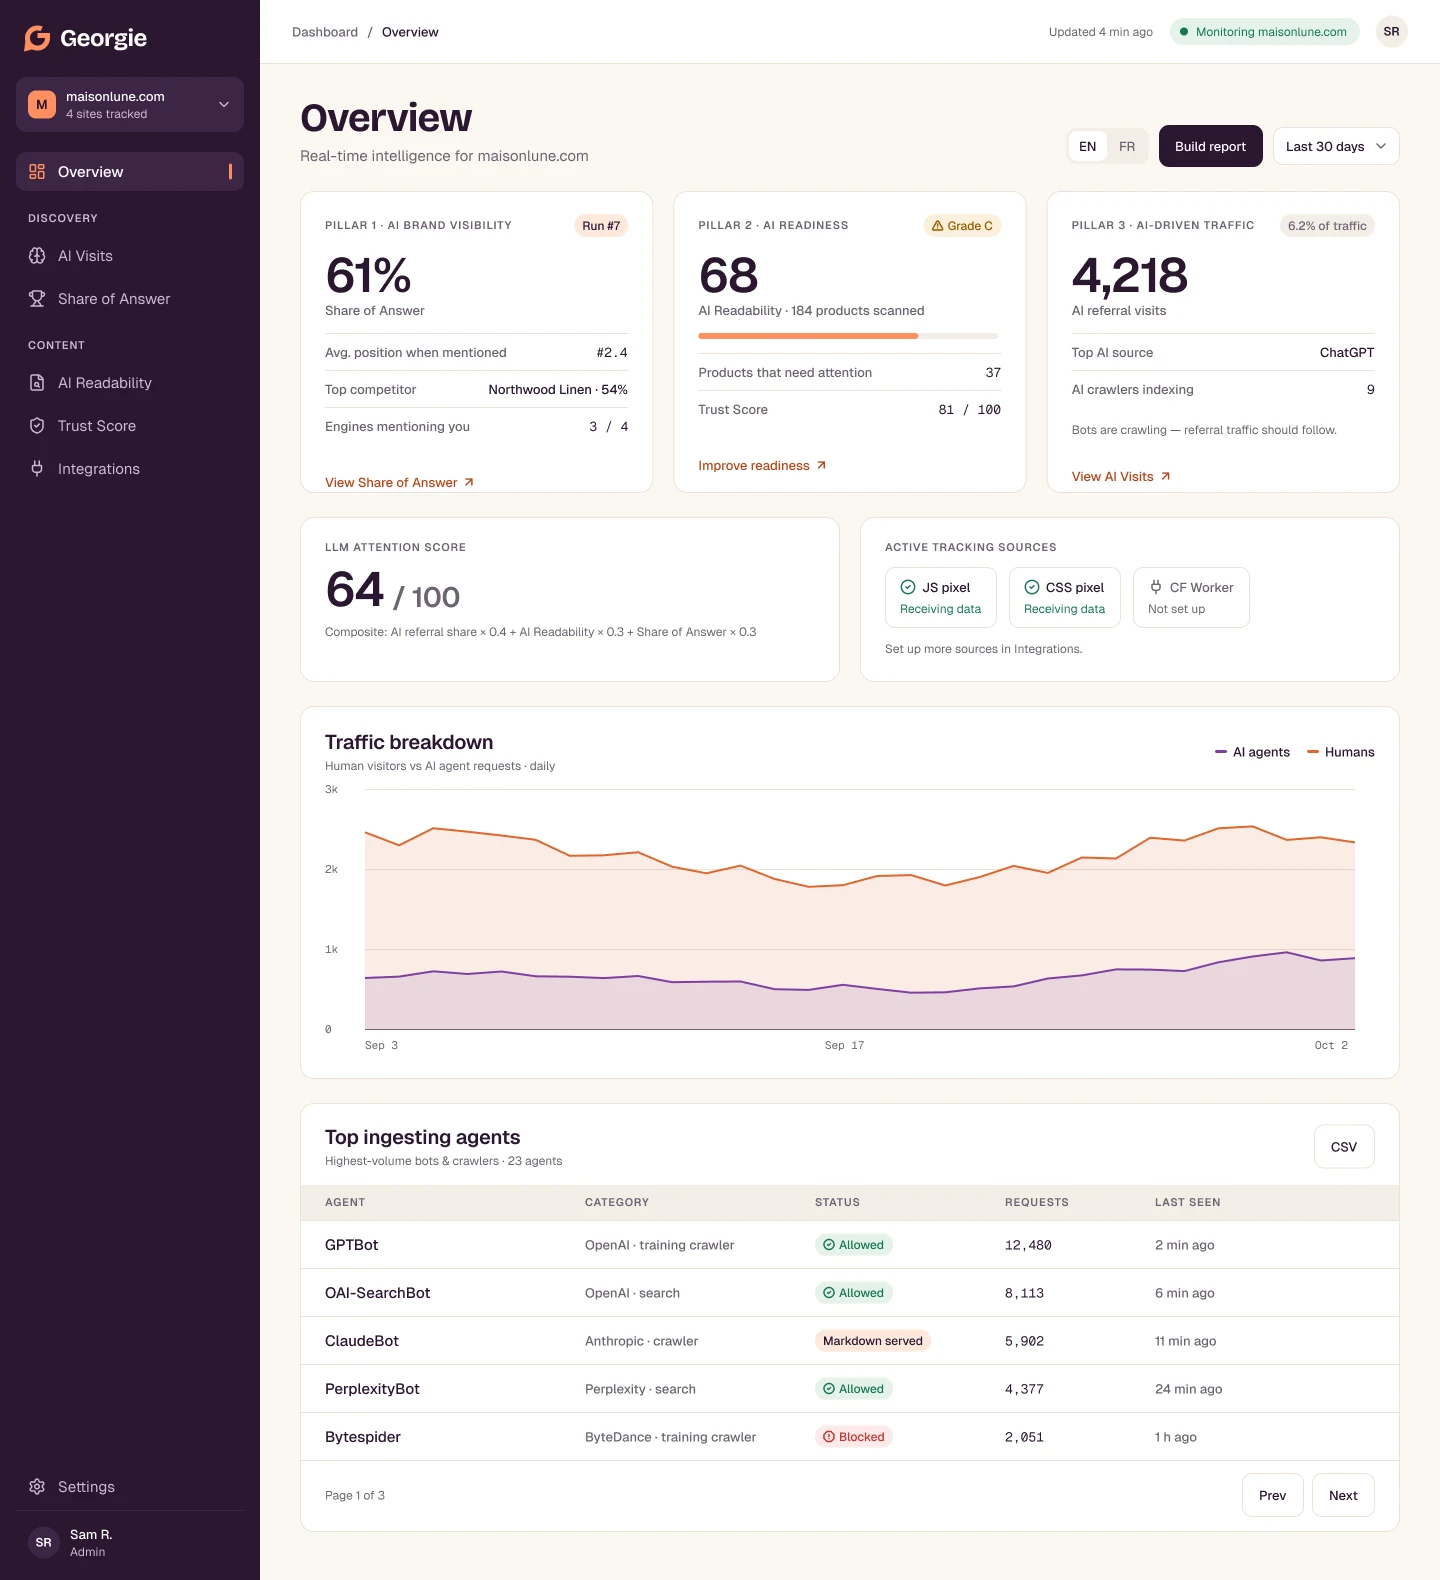This screenshot has height=1580, width=1440.
Task: Follow the Improve readiness link
Action: [x=762, y=466]
